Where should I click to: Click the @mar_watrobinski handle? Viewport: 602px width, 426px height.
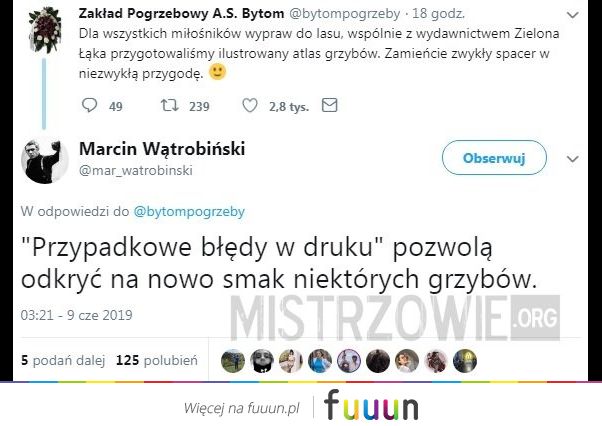click(x=136, y=170)
